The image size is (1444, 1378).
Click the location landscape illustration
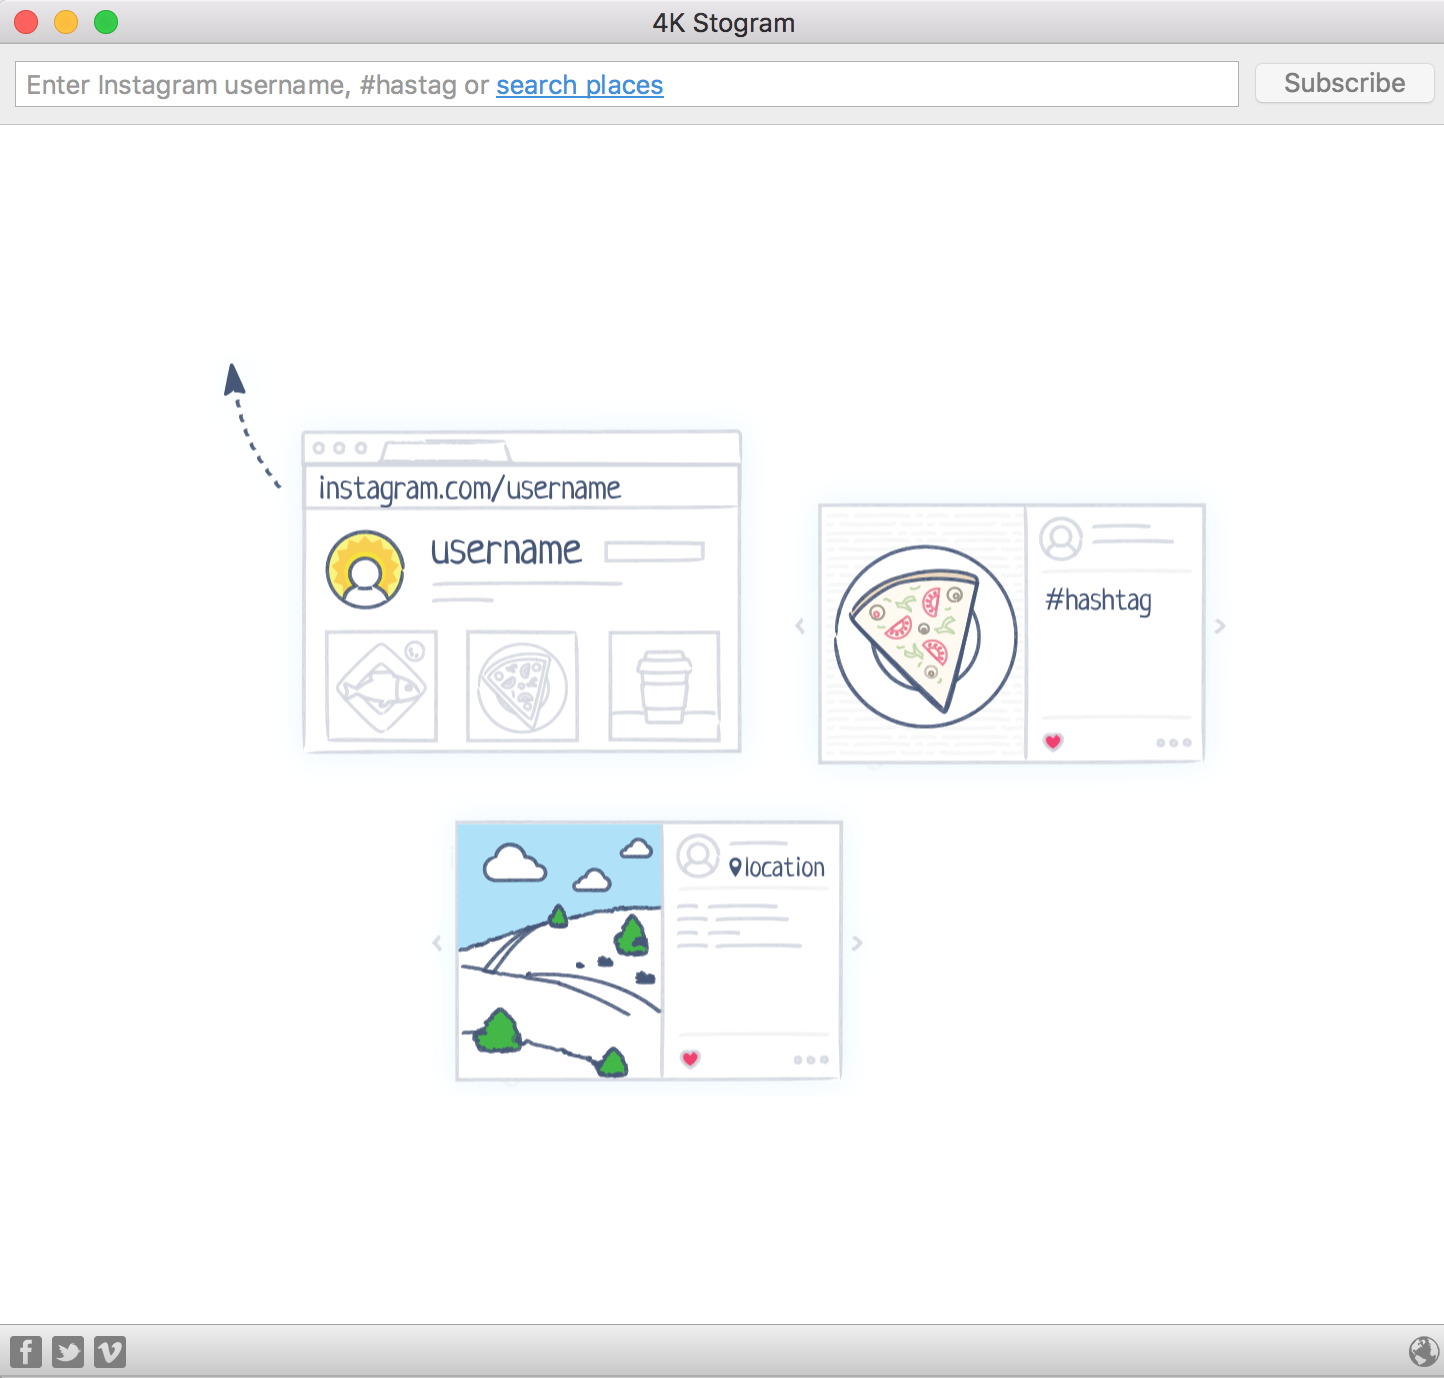pyautogui.click(x=649, y=951)
